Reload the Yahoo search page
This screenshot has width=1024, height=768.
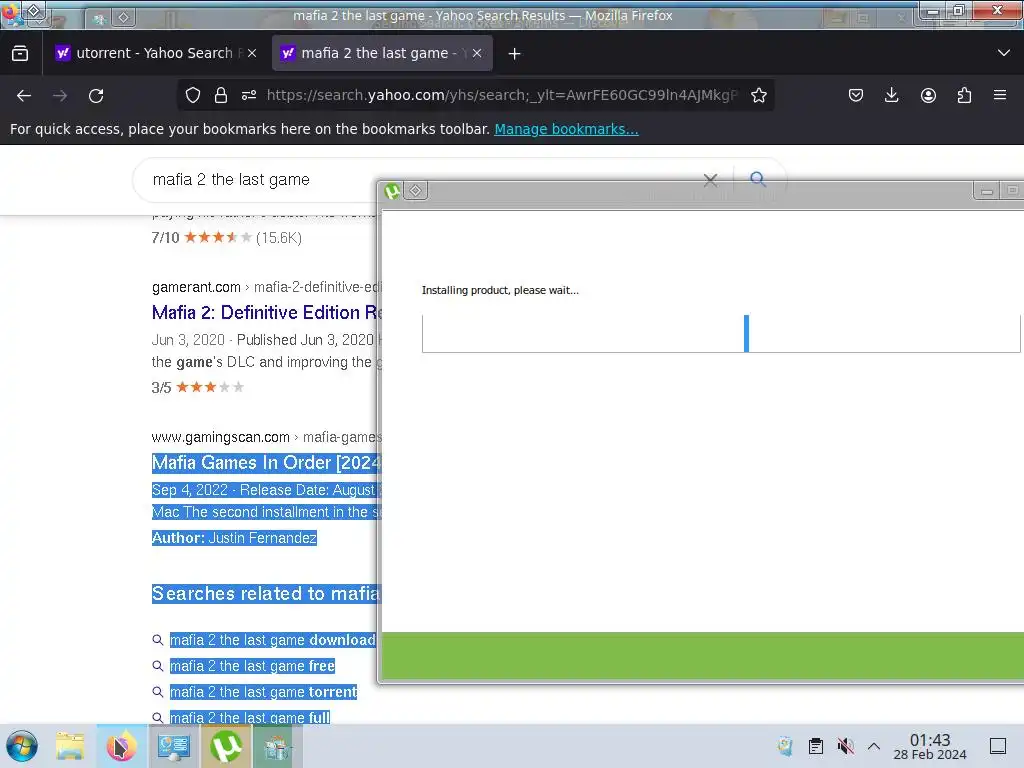click(x=96, y=96)
